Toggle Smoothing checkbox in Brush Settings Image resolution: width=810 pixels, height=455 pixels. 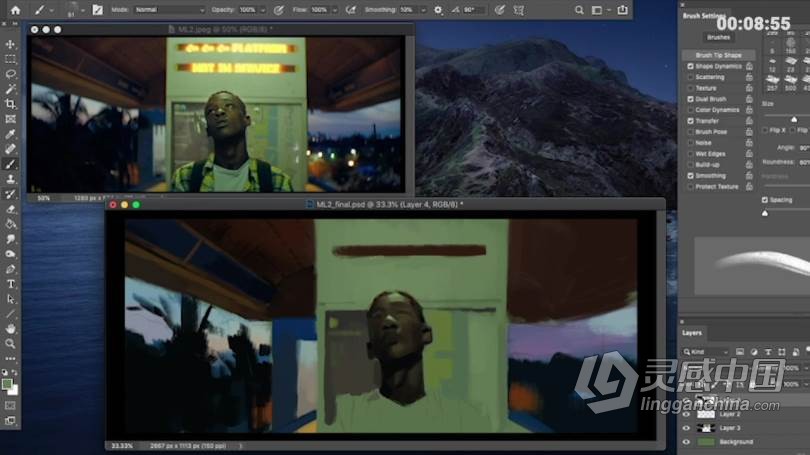click(x=691, y=176)
